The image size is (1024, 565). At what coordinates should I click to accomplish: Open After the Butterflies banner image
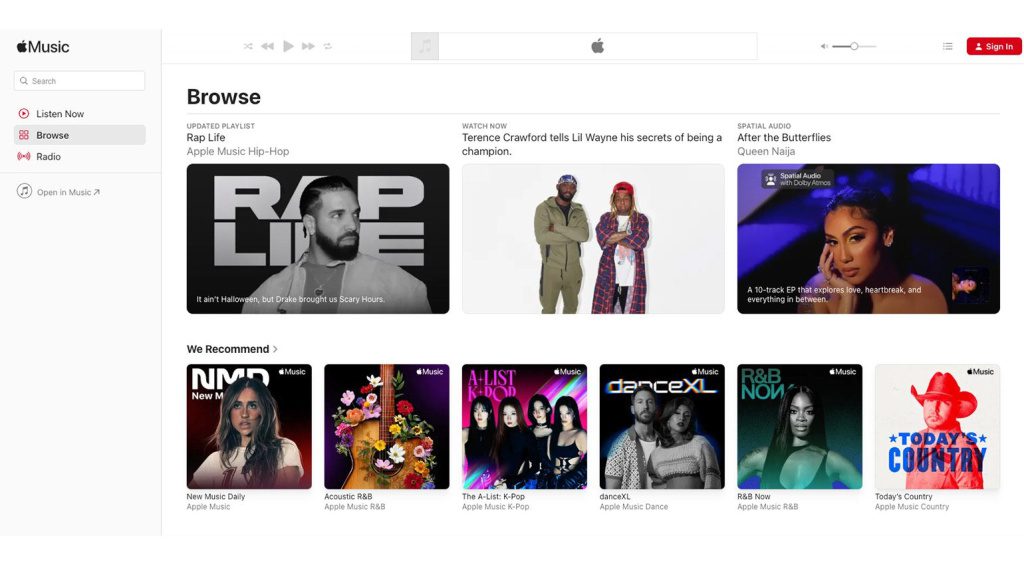(869, 239)
